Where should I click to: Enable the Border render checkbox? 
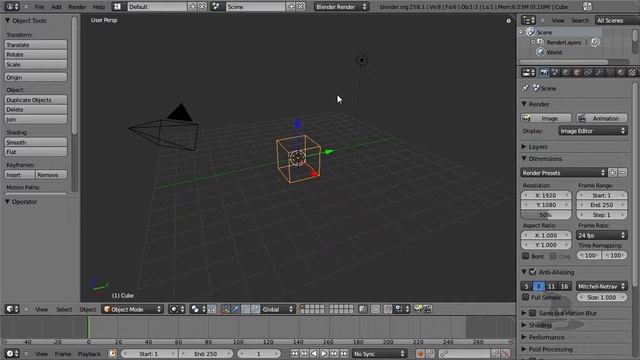pyautogui.click(x=526, y=256)
